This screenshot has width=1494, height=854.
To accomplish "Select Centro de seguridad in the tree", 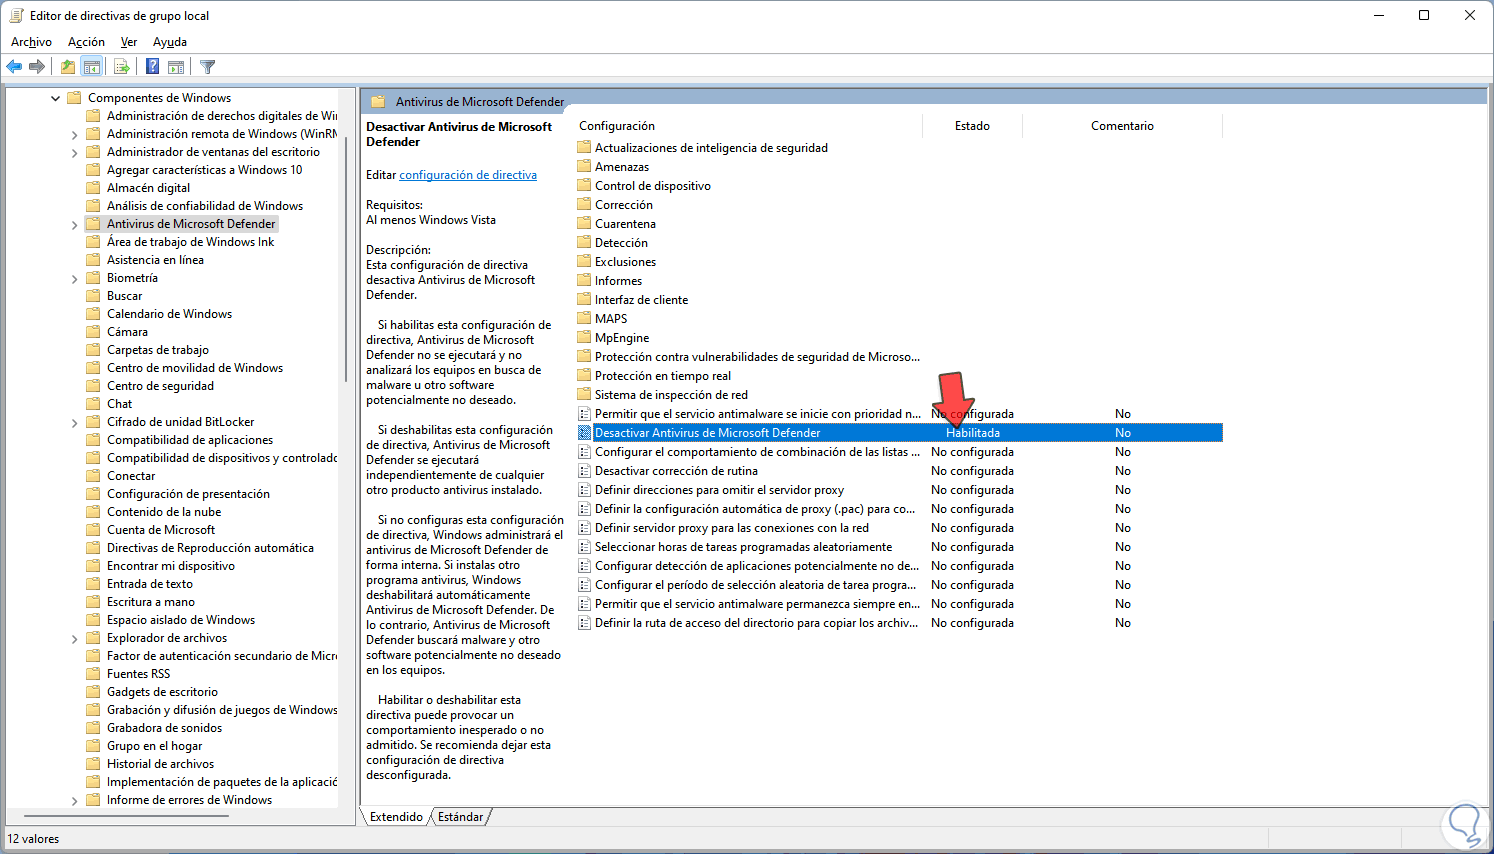I will point(160,386).
